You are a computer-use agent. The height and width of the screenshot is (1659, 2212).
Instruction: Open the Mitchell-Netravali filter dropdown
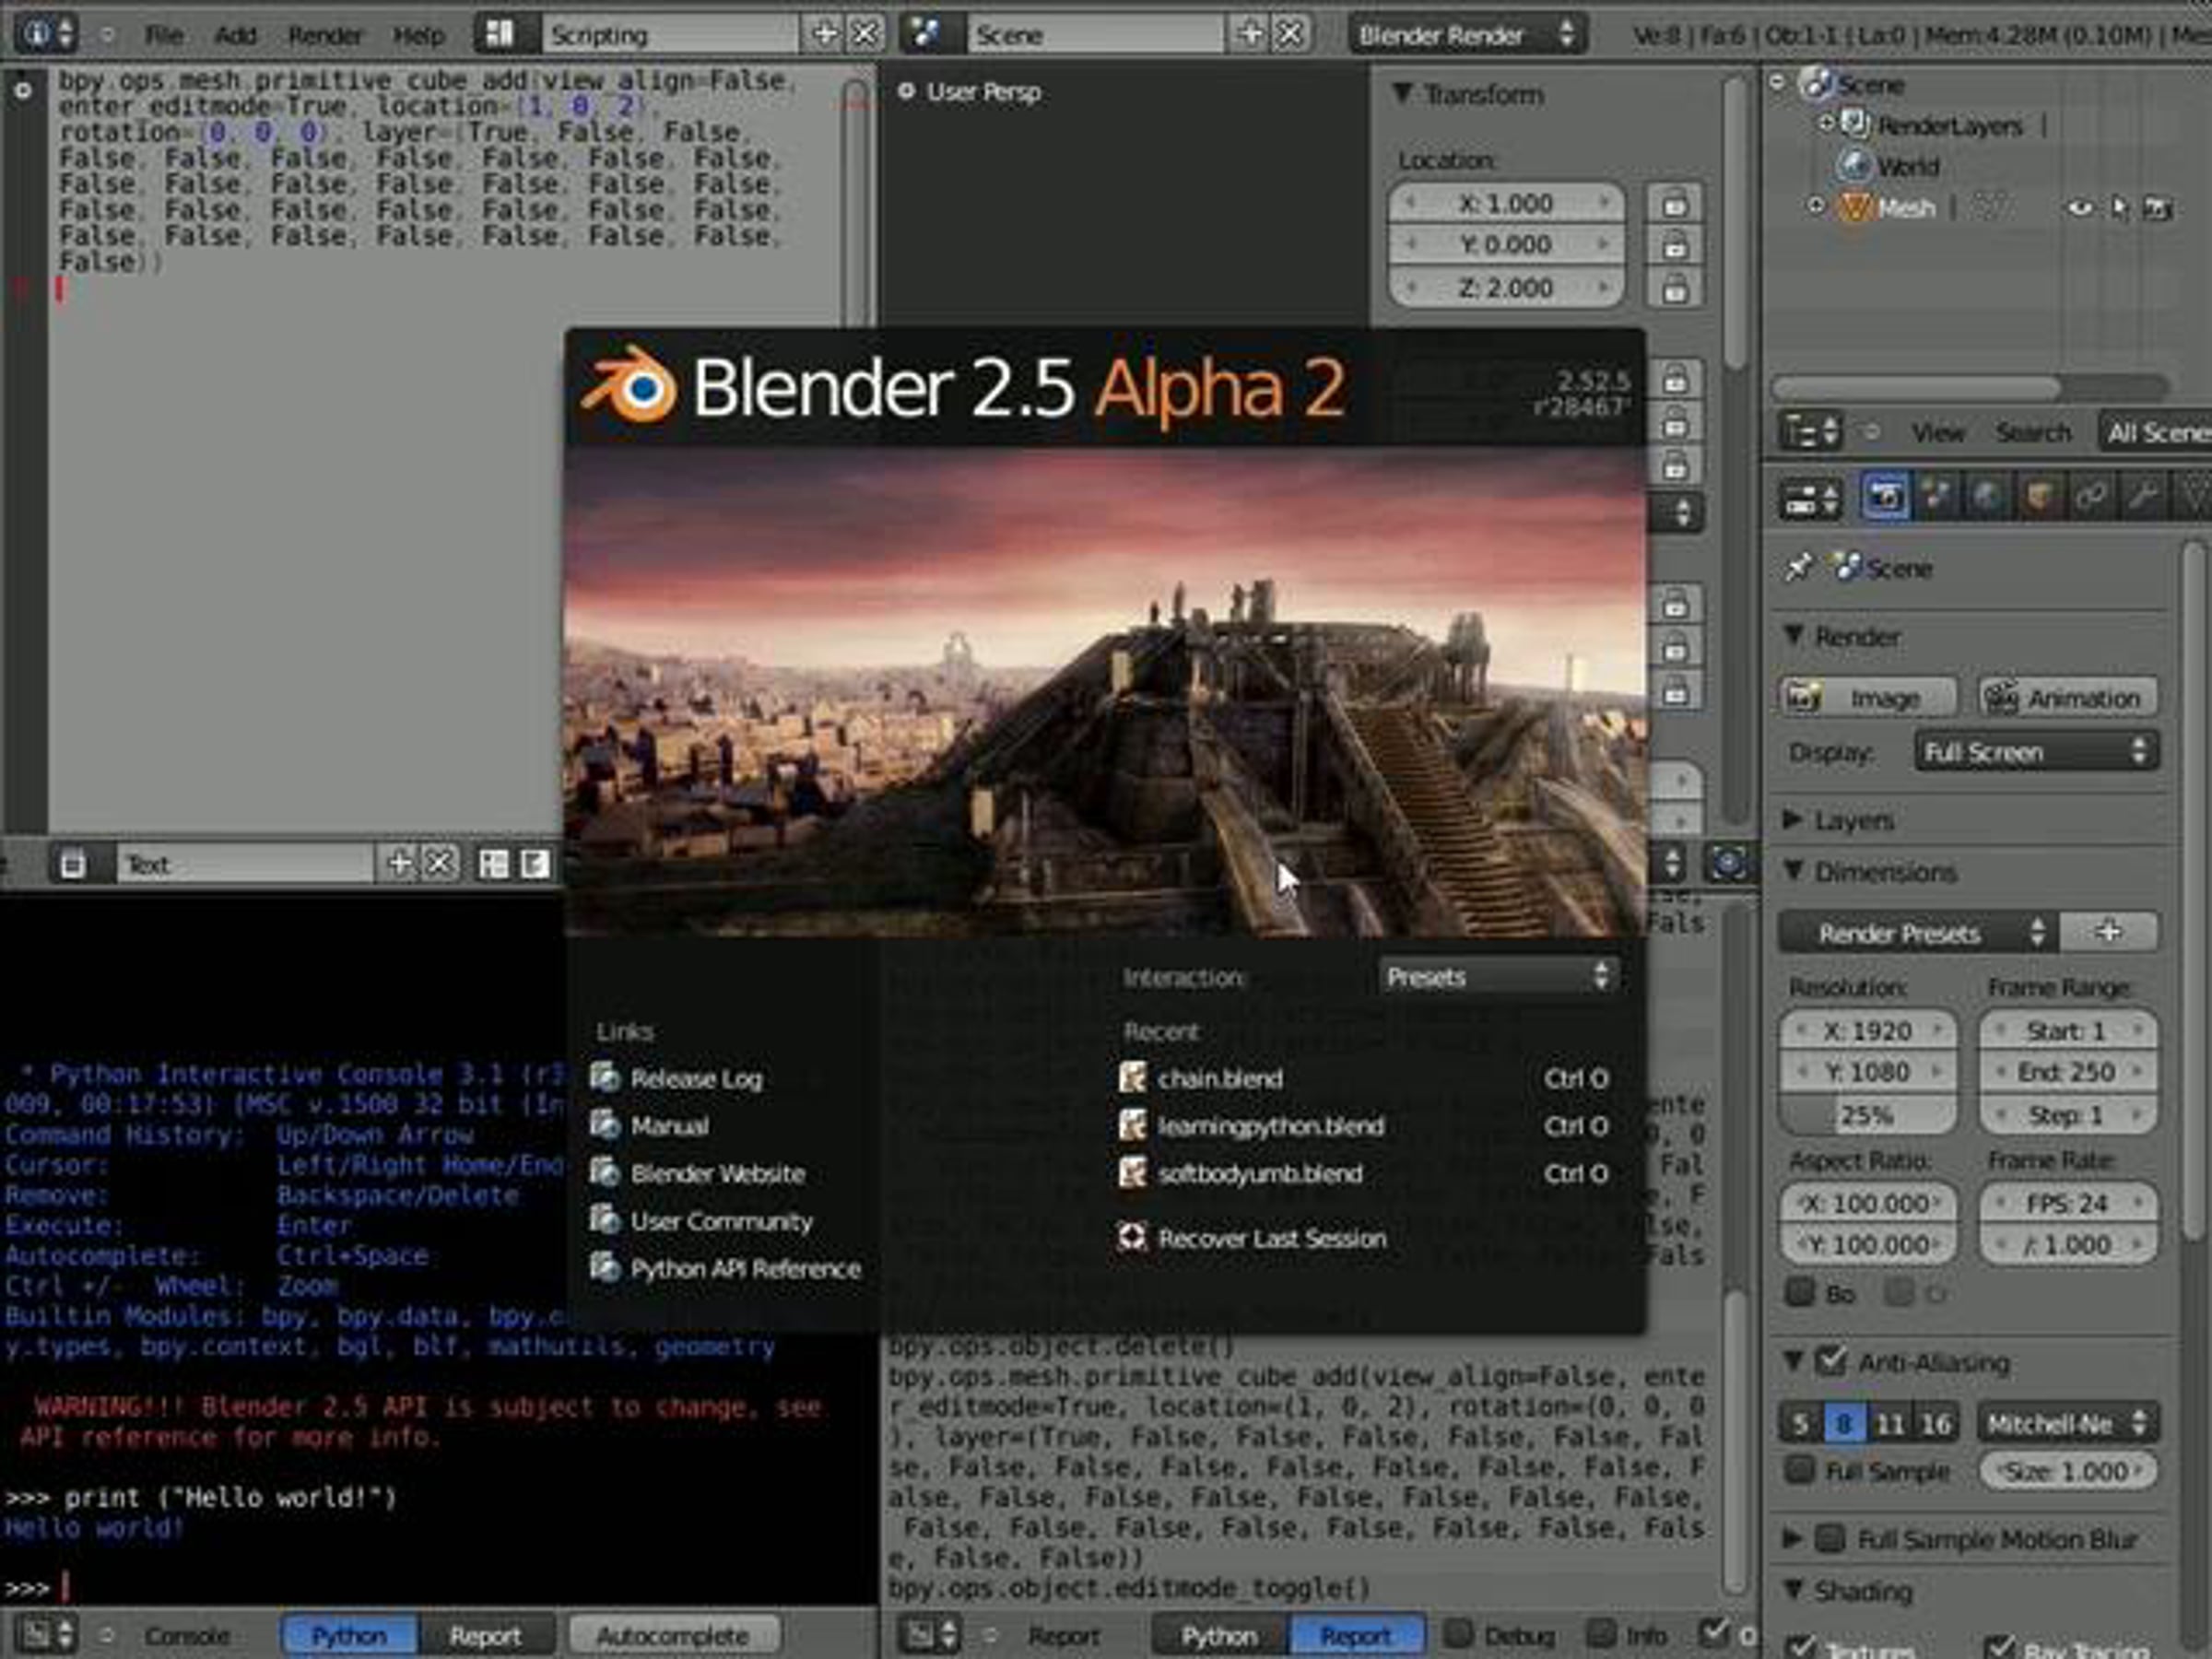[2067, 1424]
